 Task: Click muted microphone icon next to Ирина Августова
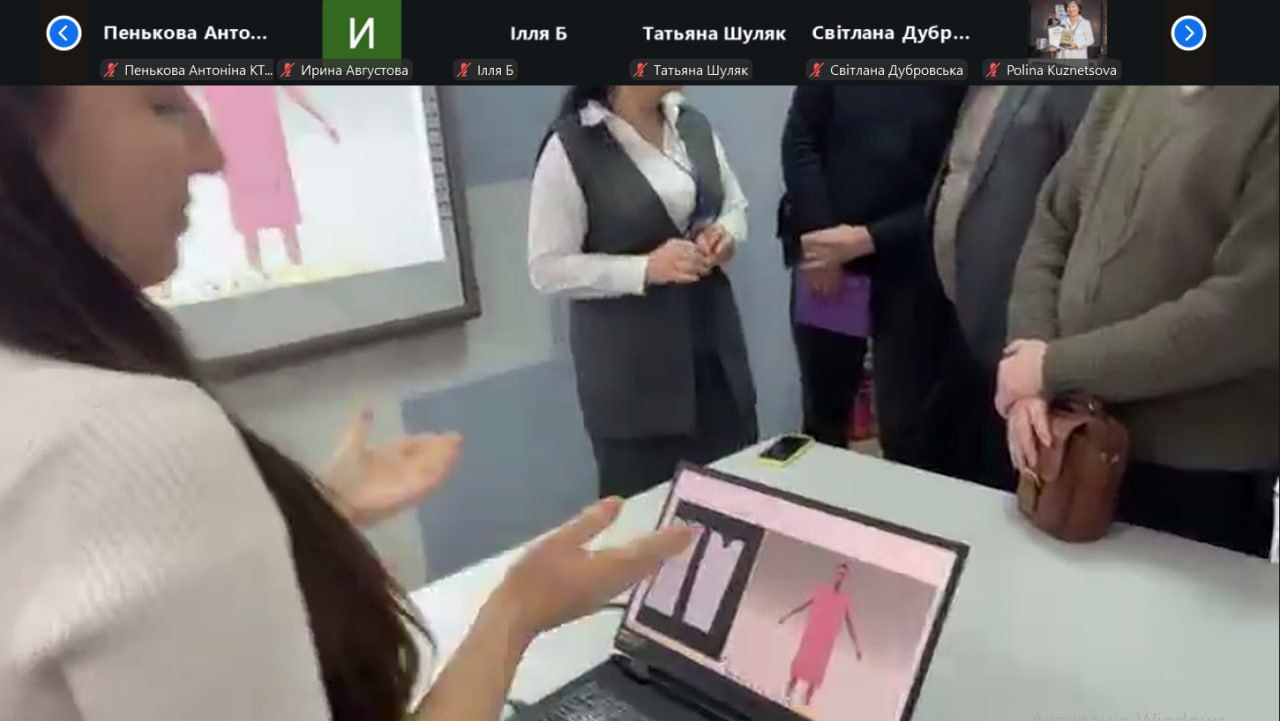288,70
